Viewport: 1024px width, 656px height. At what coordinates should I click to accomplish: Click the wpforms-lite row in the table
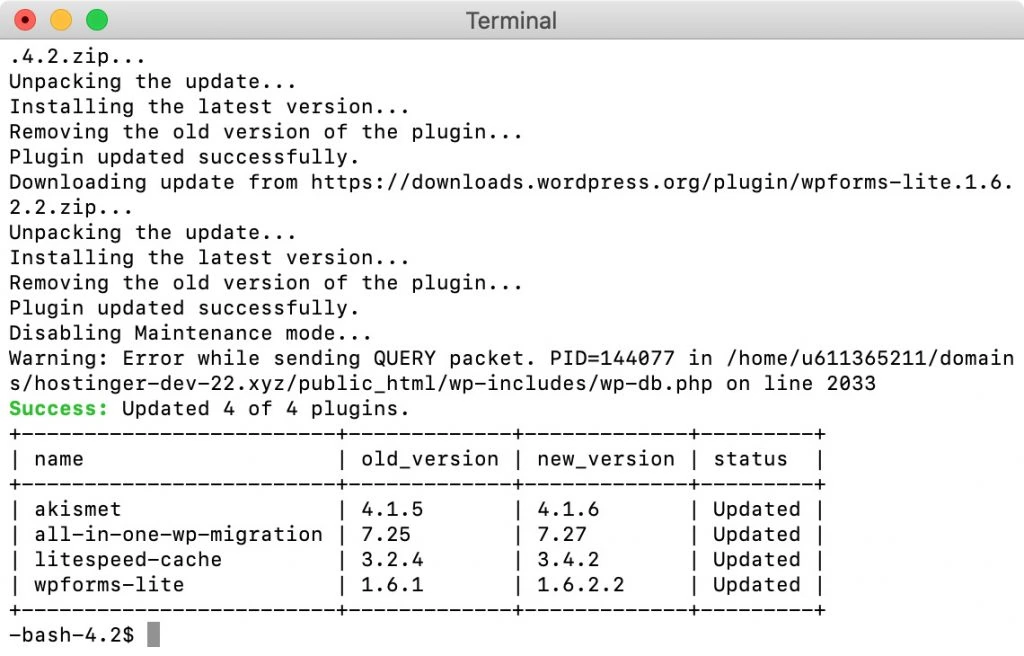[x=109, y=585]
